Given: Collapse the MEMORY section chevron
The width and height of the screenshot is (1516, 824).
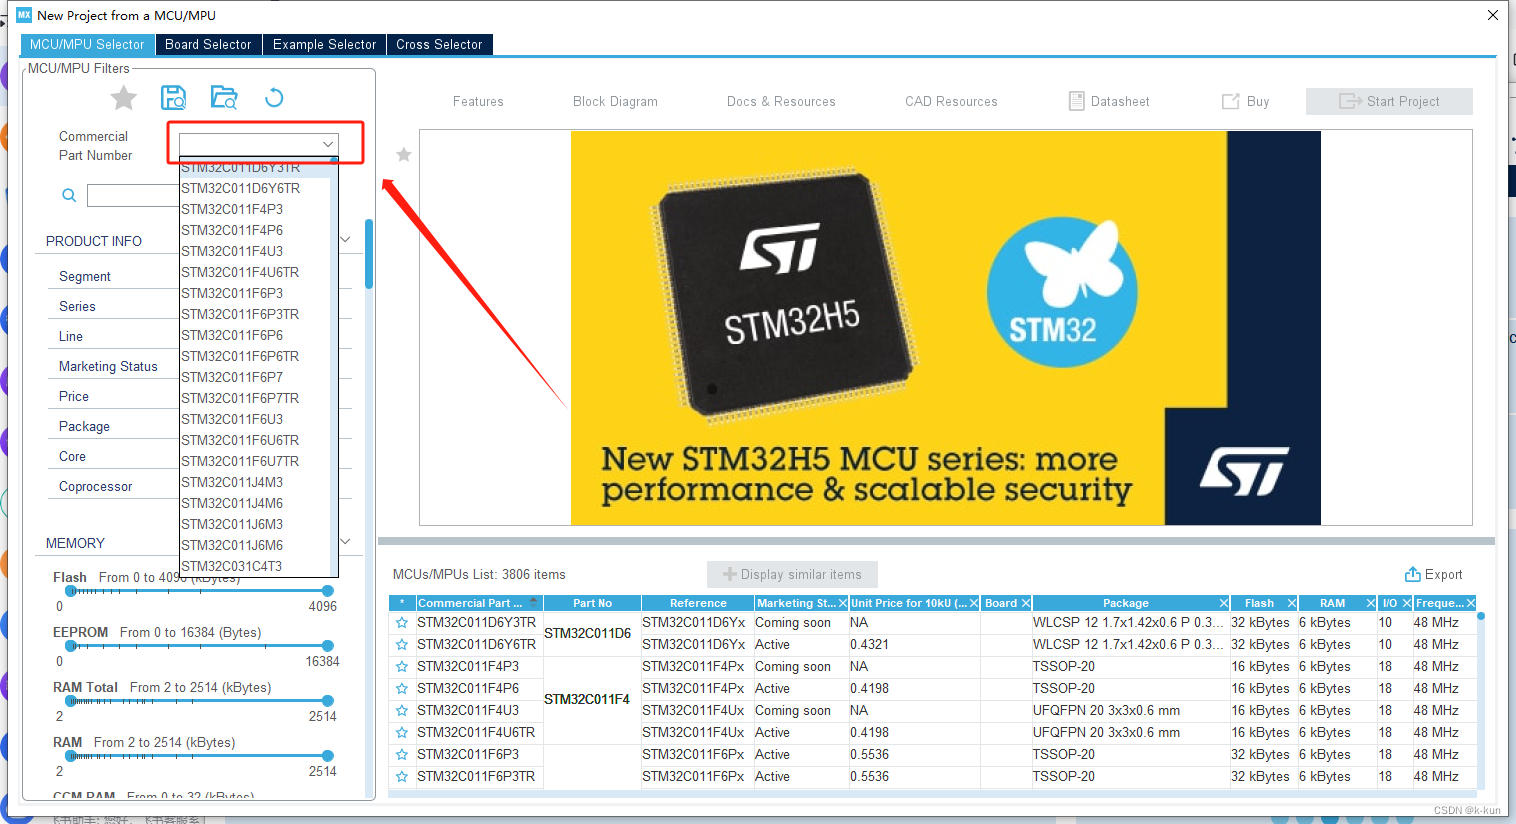Looking at the screenshot, I should tap(345, 541).
